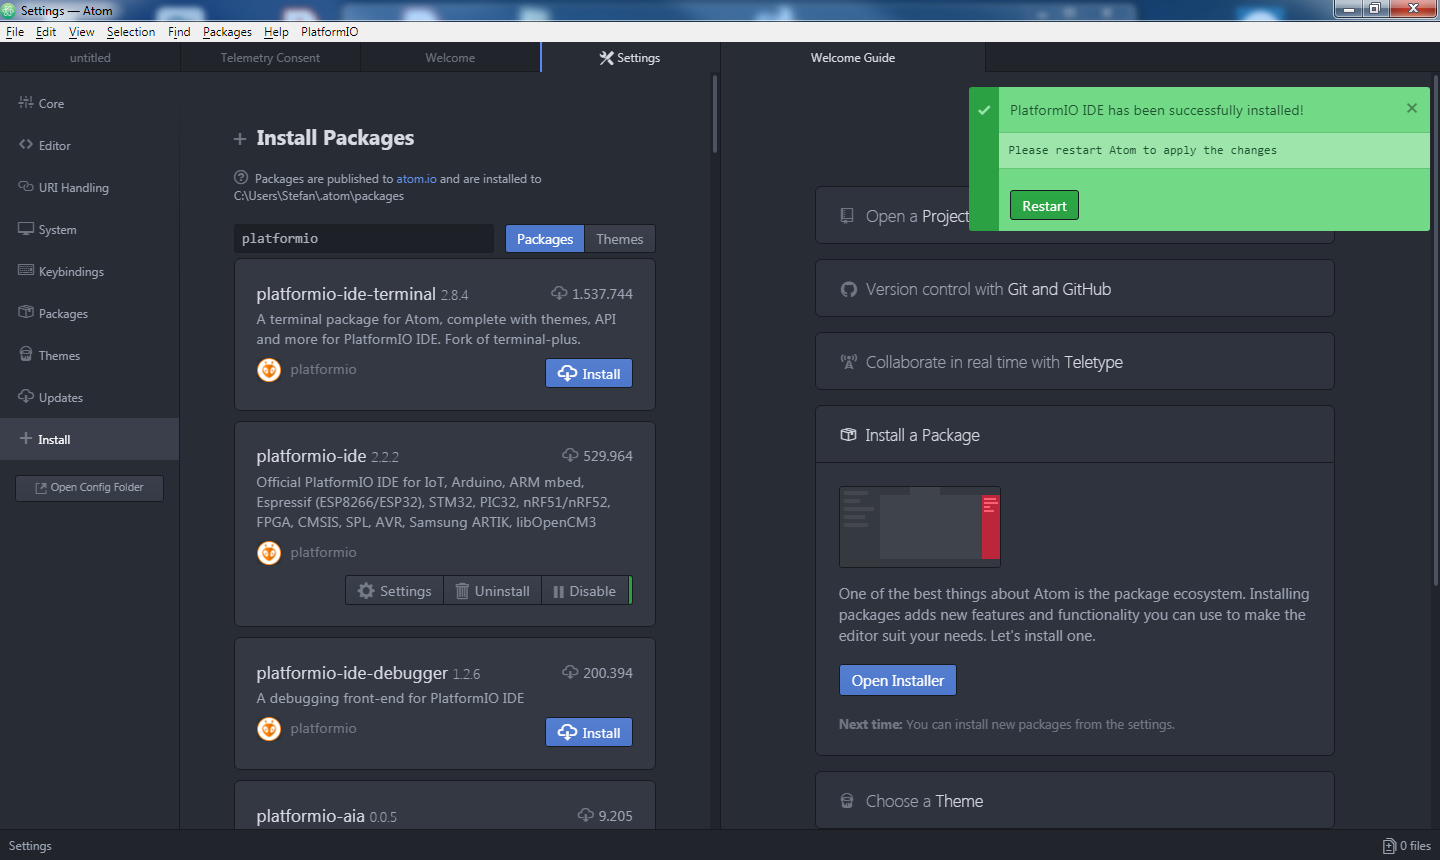The width and height of the screenshot is (1440, 860).
Task: Open the platformio-ide-debugger package title
Action: (x=352, y=673)
